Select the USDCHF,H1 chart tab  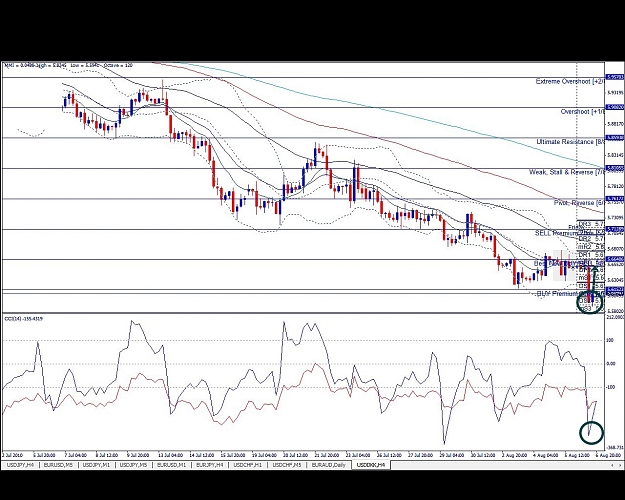248,465
